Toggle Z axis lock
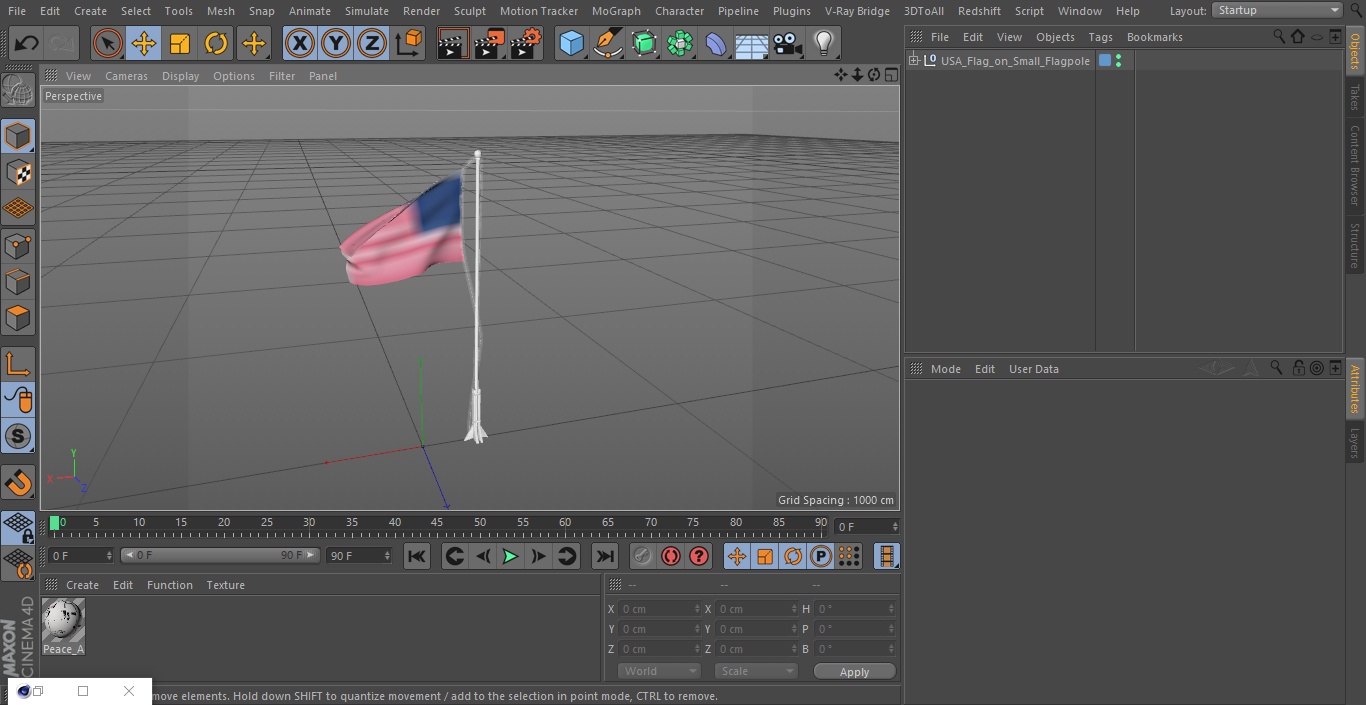1366x705 pixels. click(372, 43)
